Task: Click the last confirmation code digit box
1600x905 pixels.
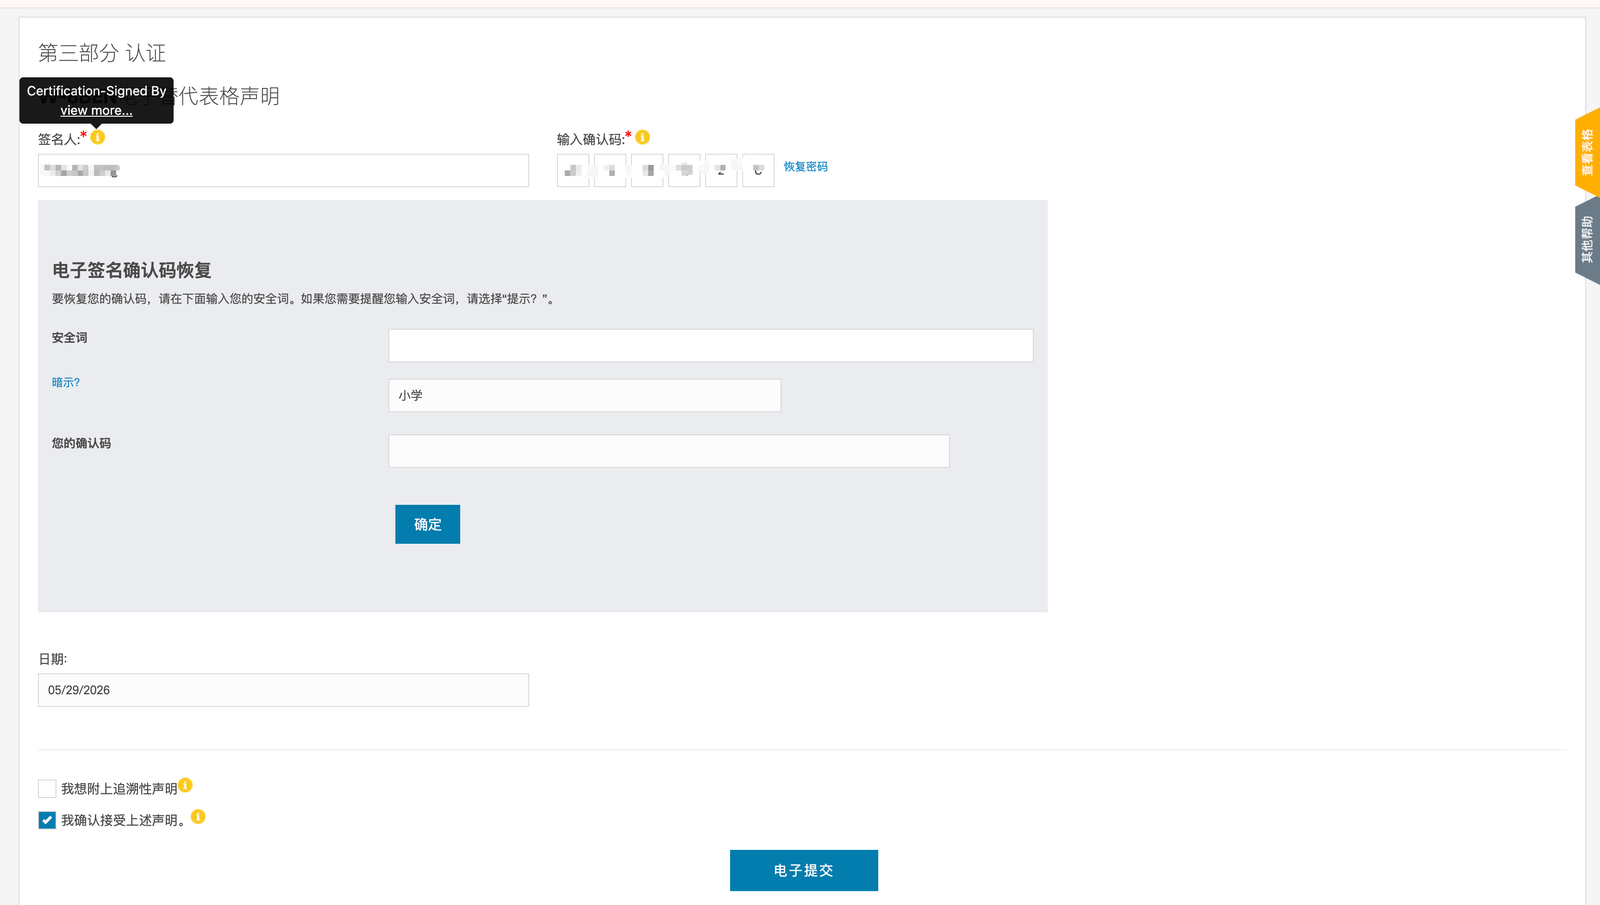Action: click(x=758, y=170)
